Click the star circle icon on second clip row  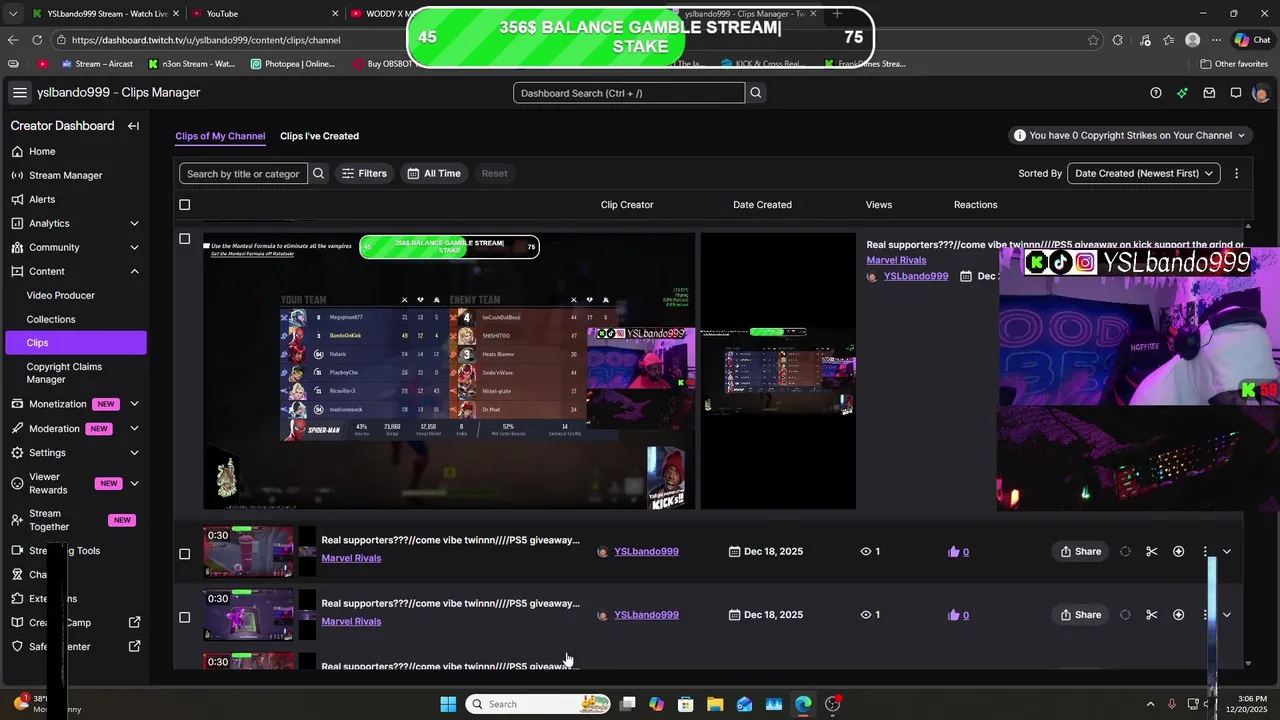[1178, 615]
